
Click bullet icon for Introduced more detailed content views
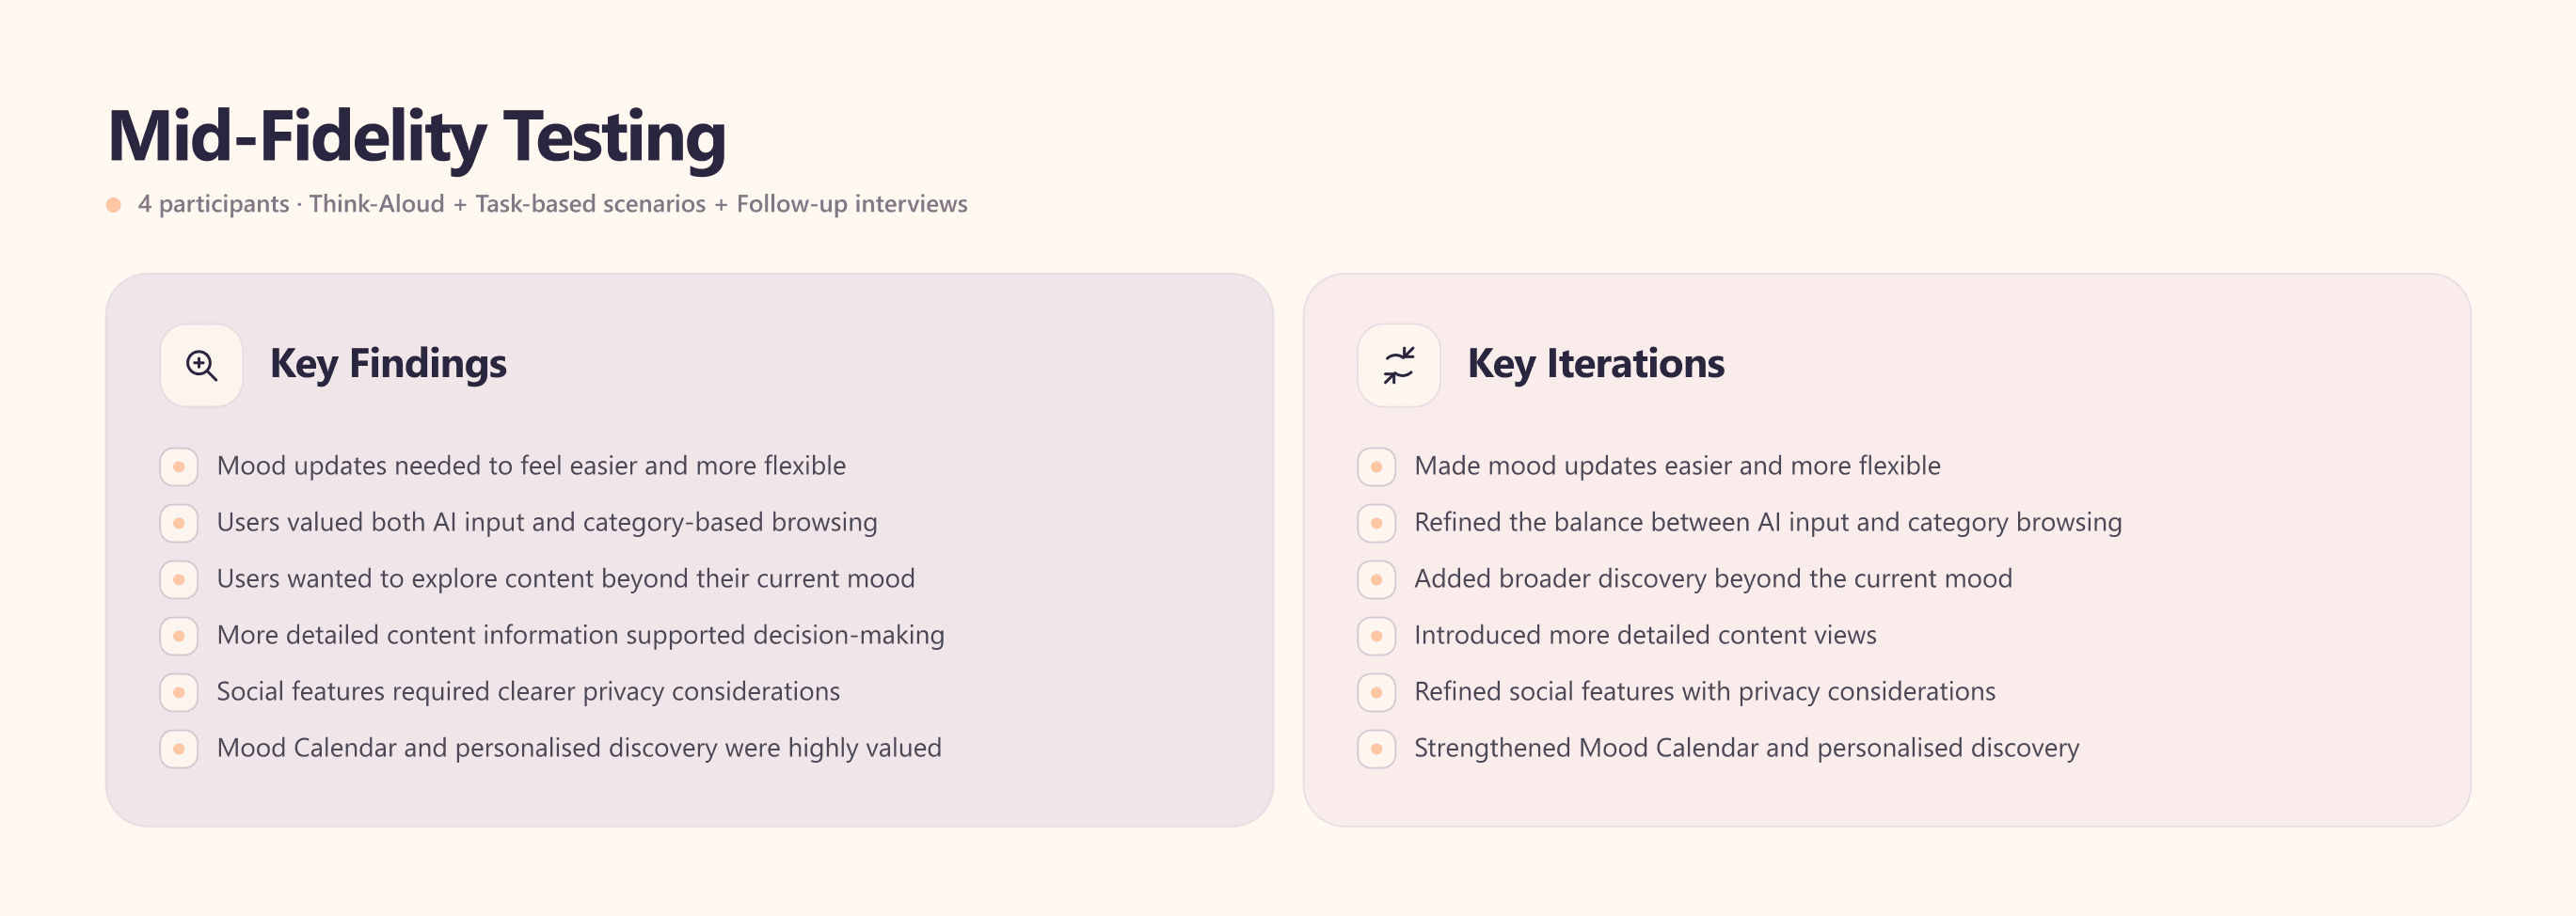point(1376,636)
